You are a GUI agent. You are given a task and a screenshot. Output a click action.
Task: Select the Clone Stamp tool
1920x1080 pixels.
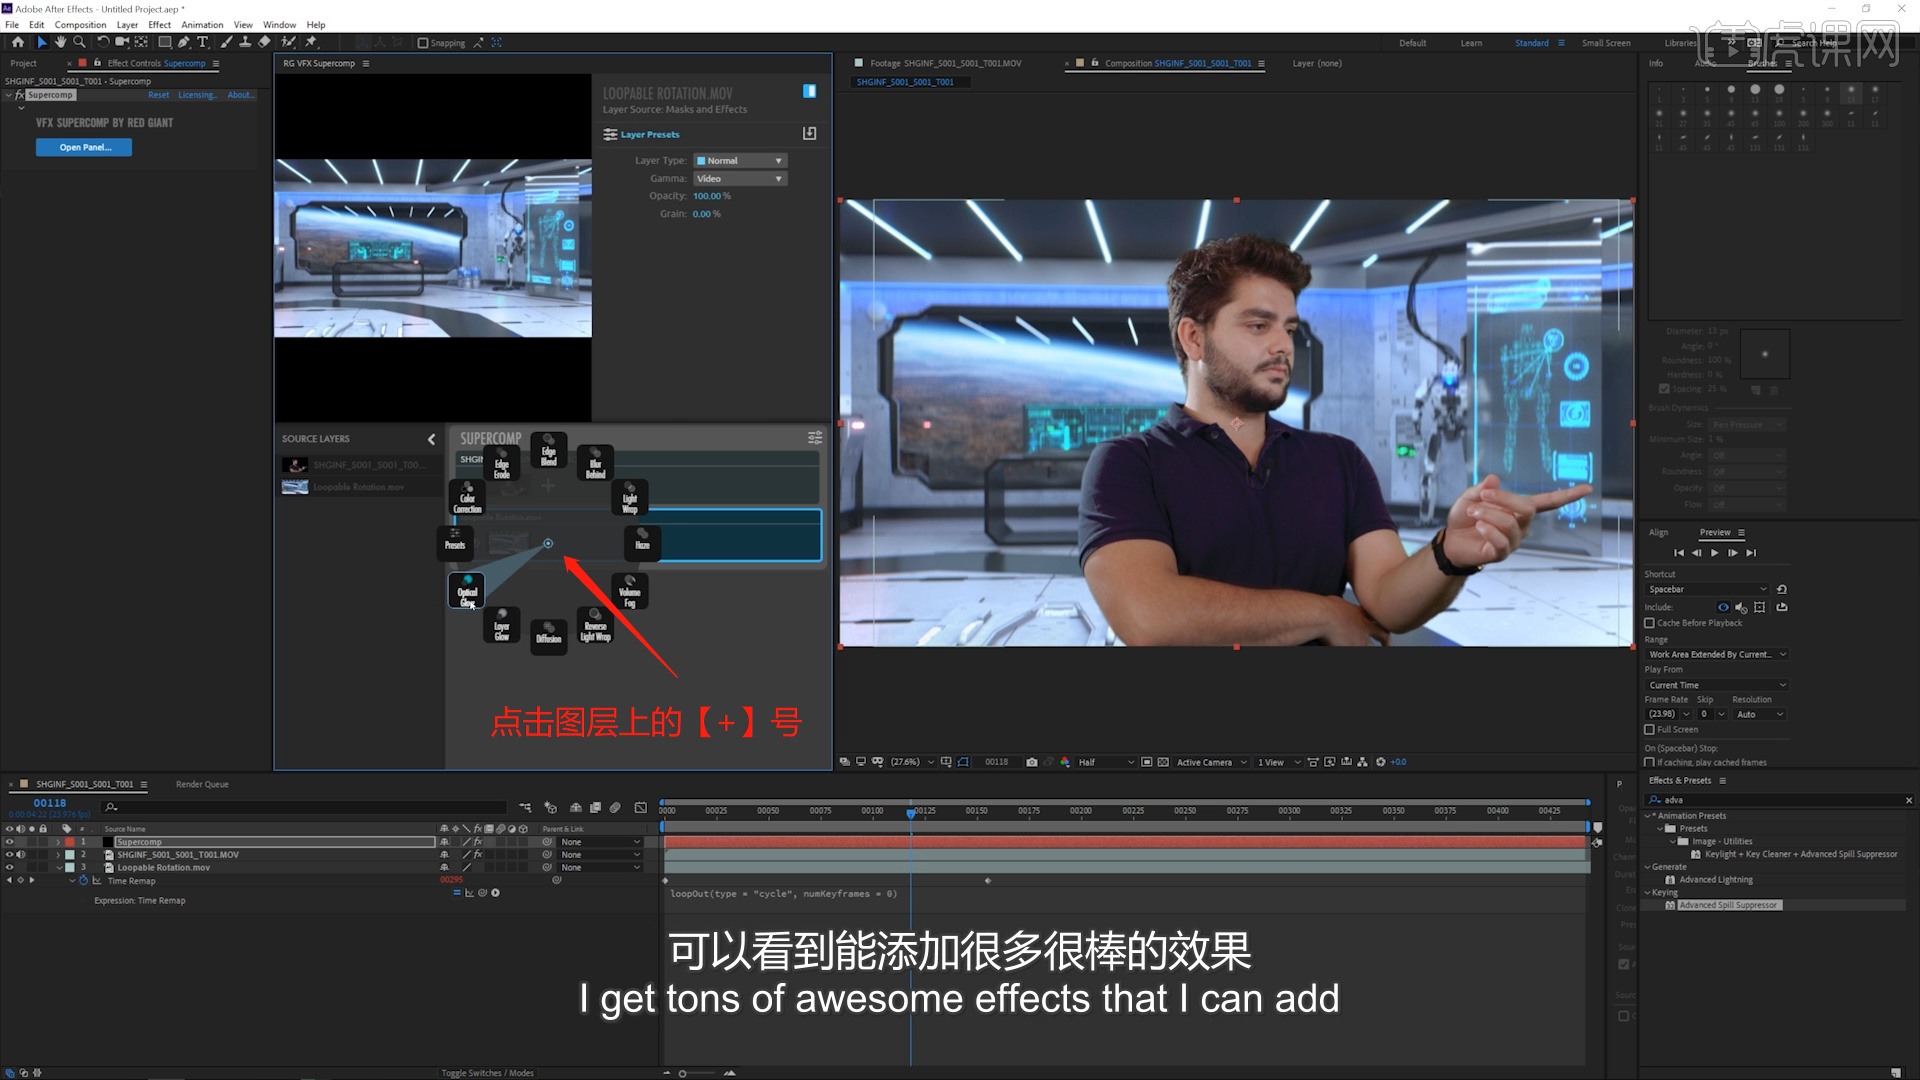pyautogui.click(x=245, y=42)
